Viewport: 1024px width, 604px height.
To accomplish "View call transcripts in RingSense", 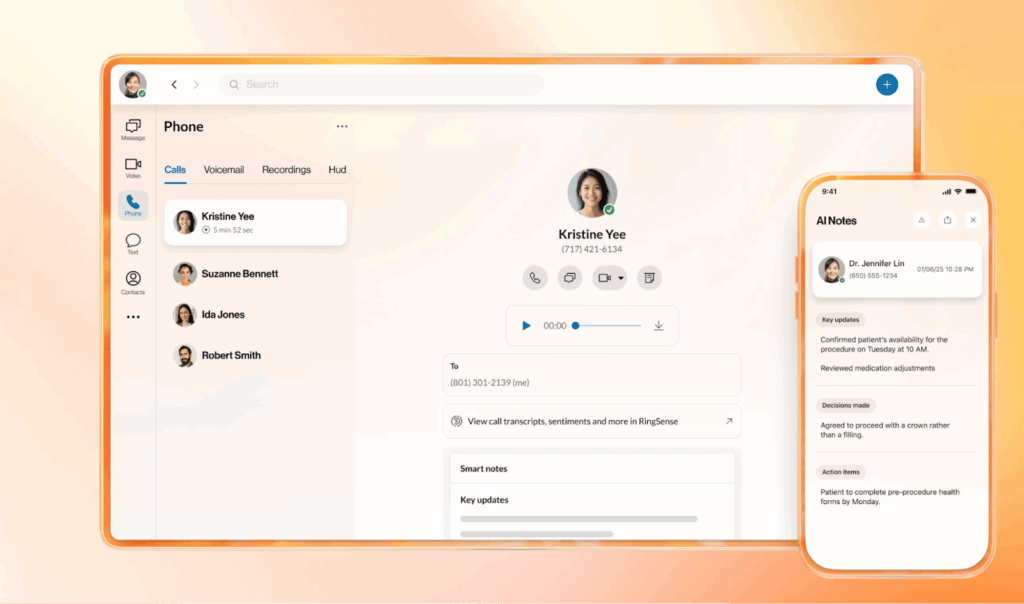I will (x=592, y=421).
